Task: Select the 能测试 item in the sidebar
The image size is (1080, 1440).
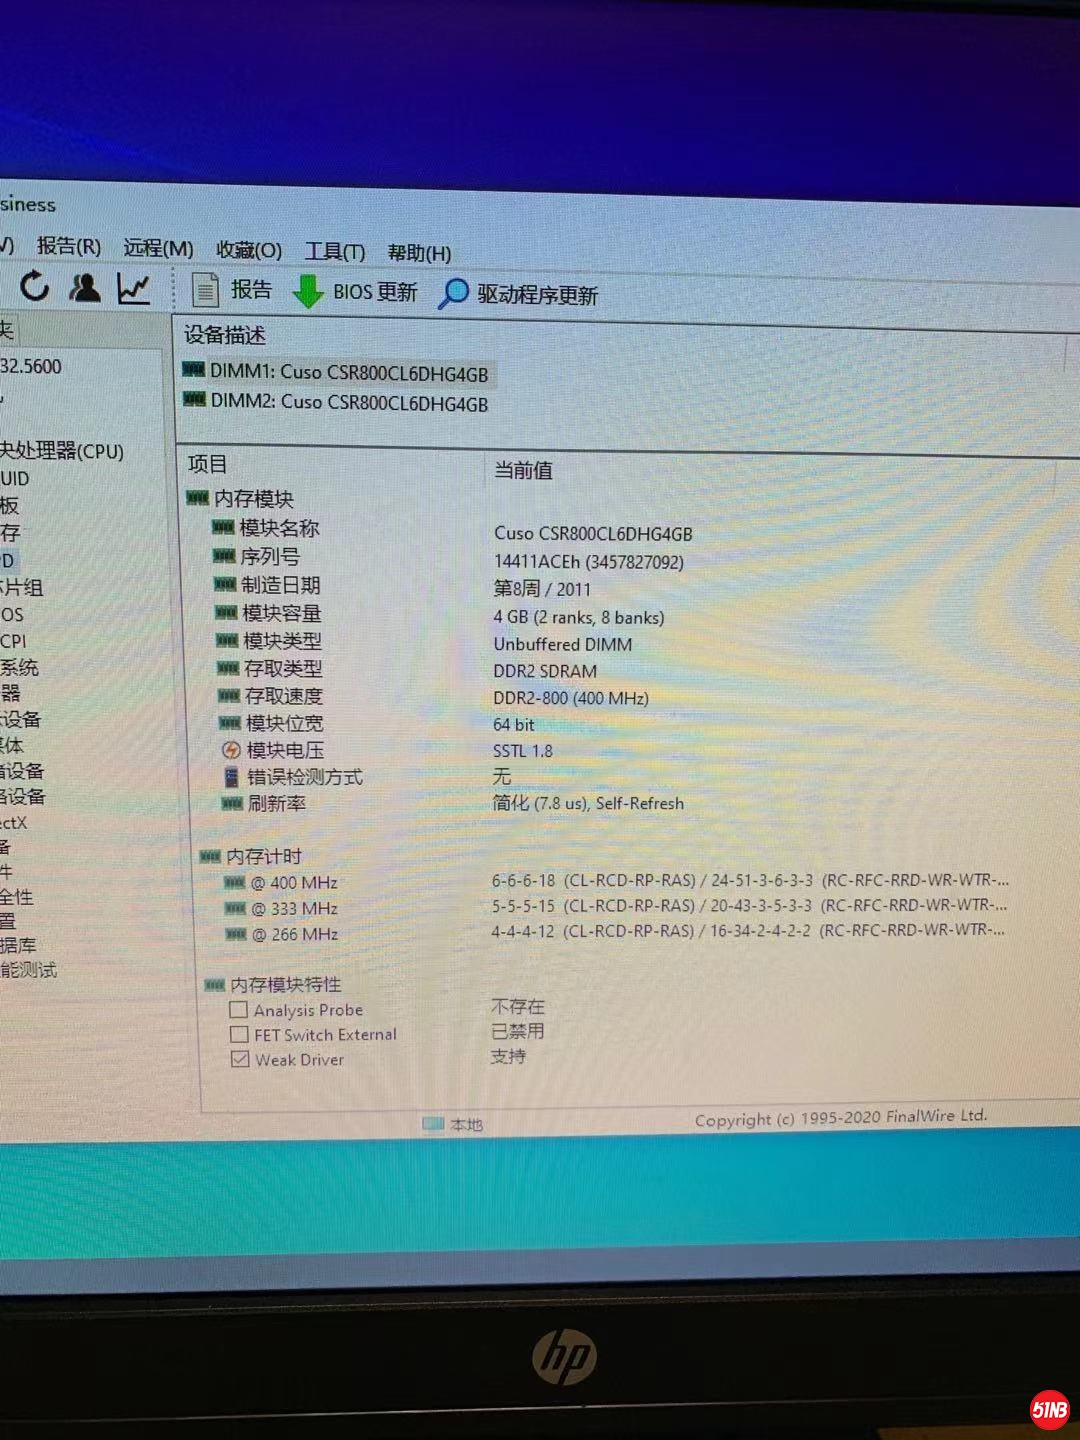Action: [x=29, y=969]
